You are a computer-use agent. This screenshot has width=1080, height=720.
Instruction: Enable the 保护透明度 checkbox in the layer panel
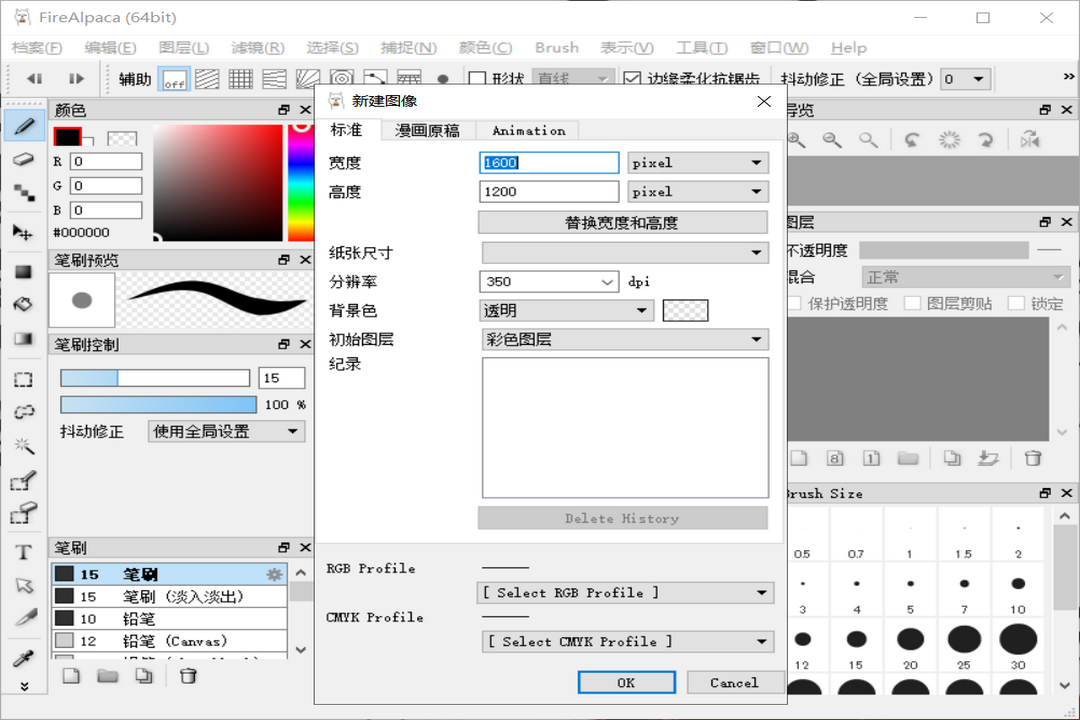(794, 303)
